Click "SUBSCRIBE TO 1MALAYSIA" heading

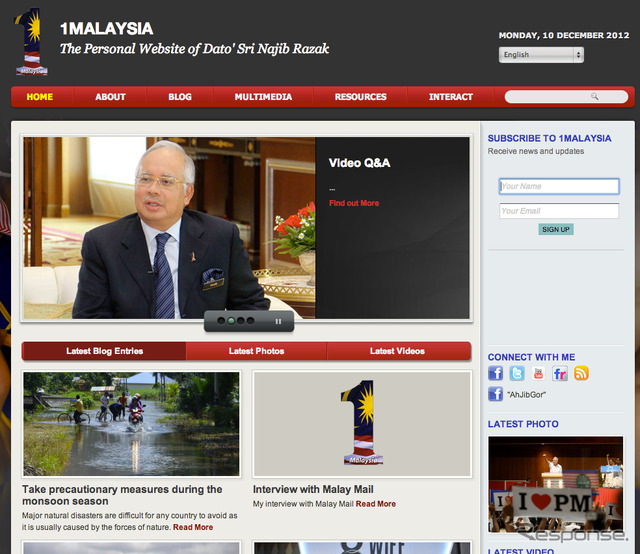pos(549,138)
